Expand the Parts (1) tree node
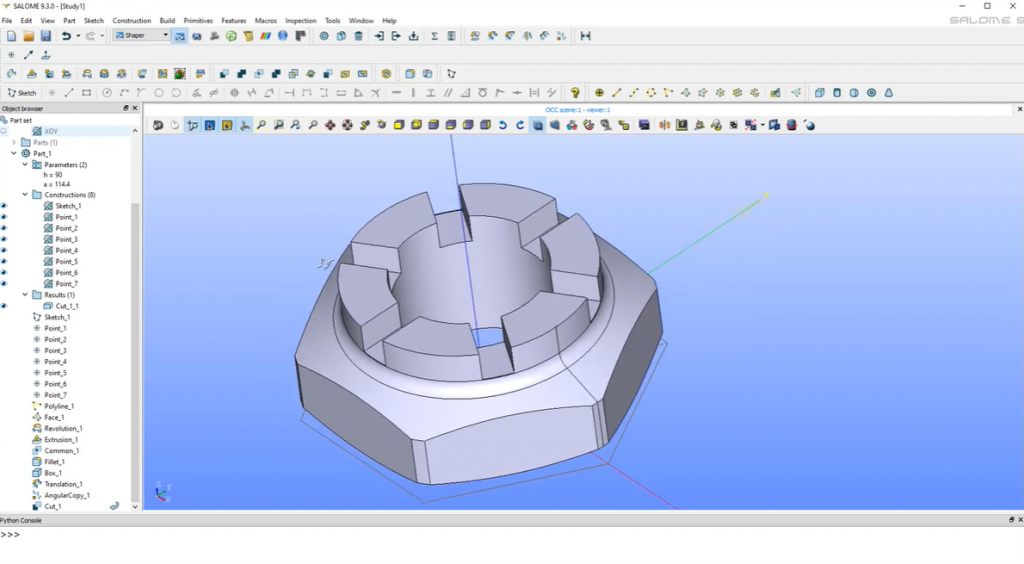 (14, 143)
